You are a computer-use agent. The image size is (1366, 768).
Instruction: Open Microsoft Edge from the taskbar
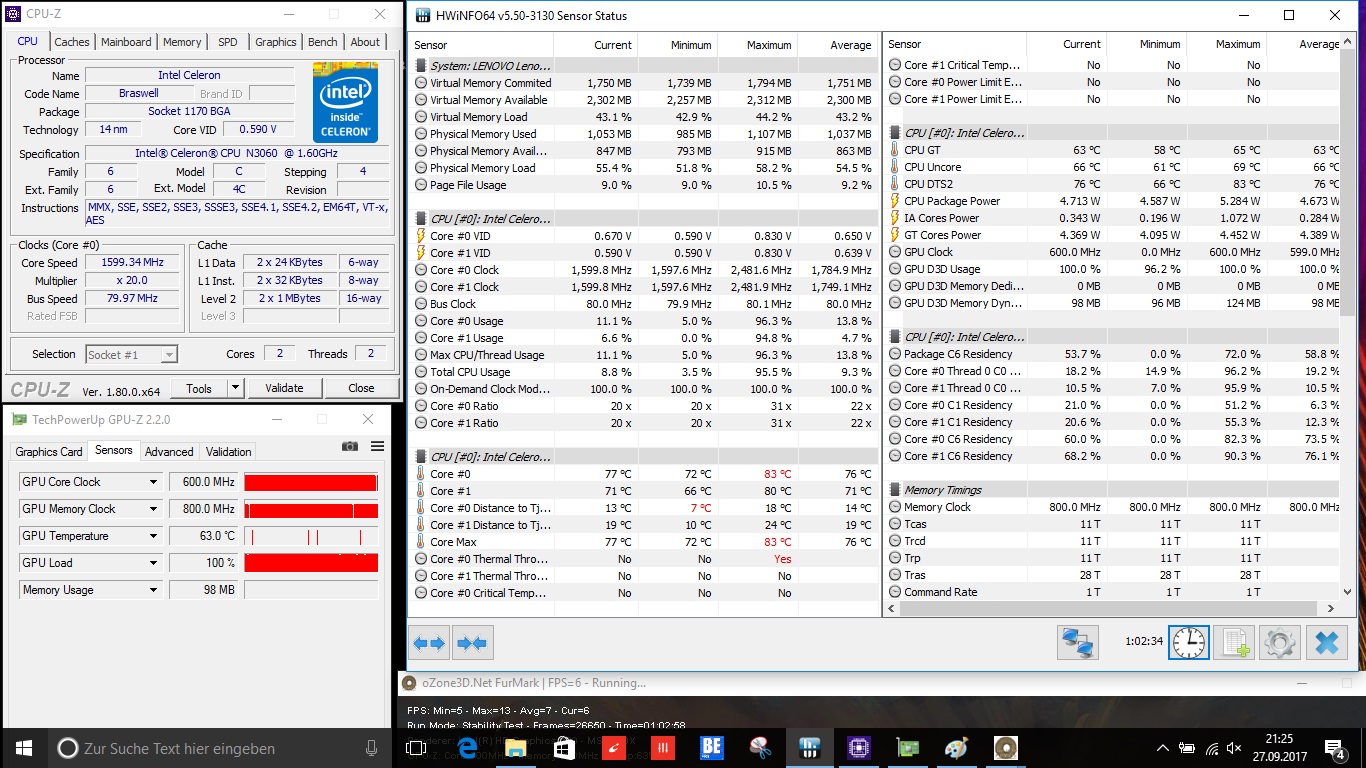click(x=466, y=748)
